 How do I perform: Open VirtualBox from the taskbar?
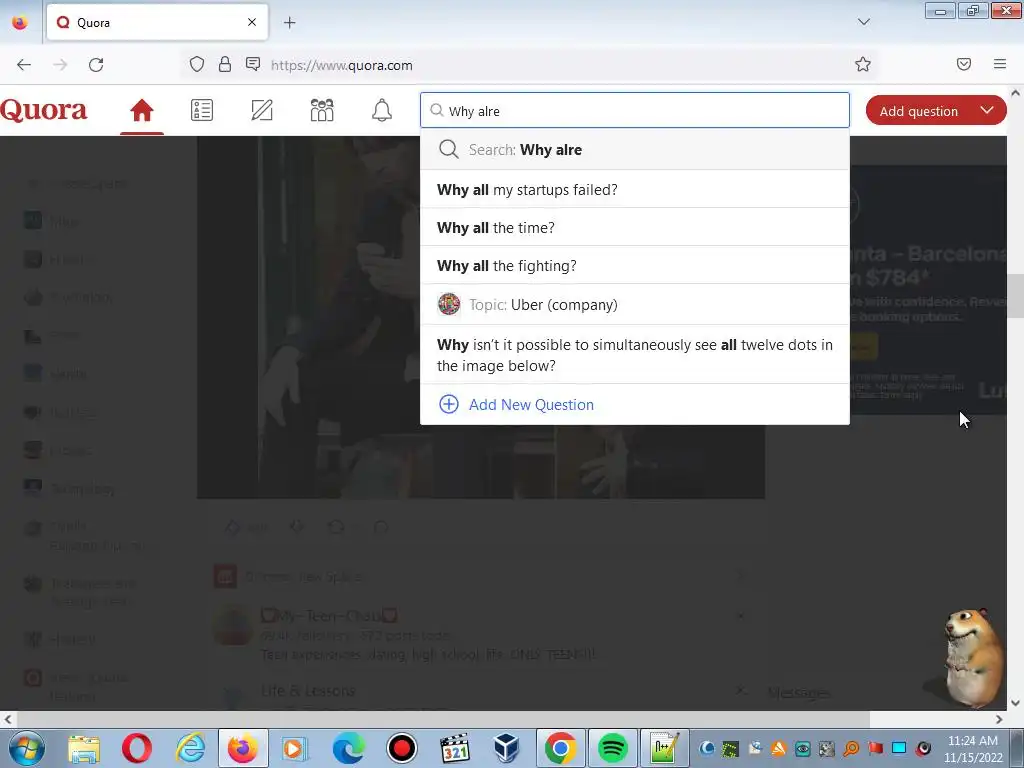click(506, 748)
